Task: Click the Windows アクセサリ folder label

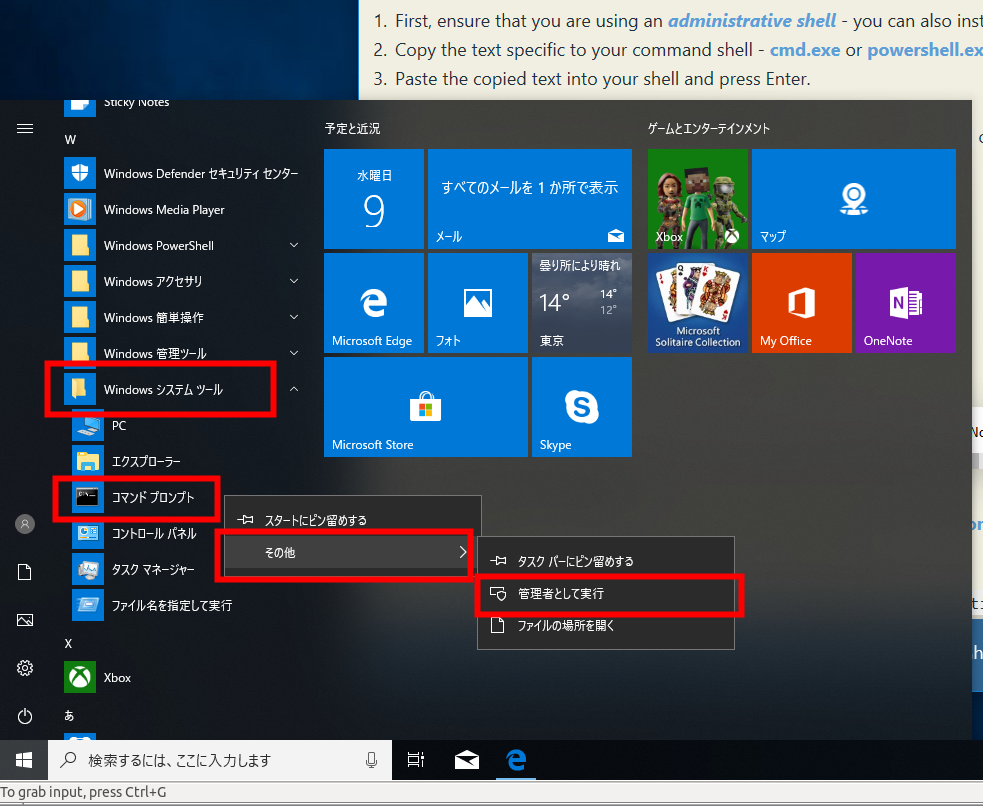Action: point(153,281)
